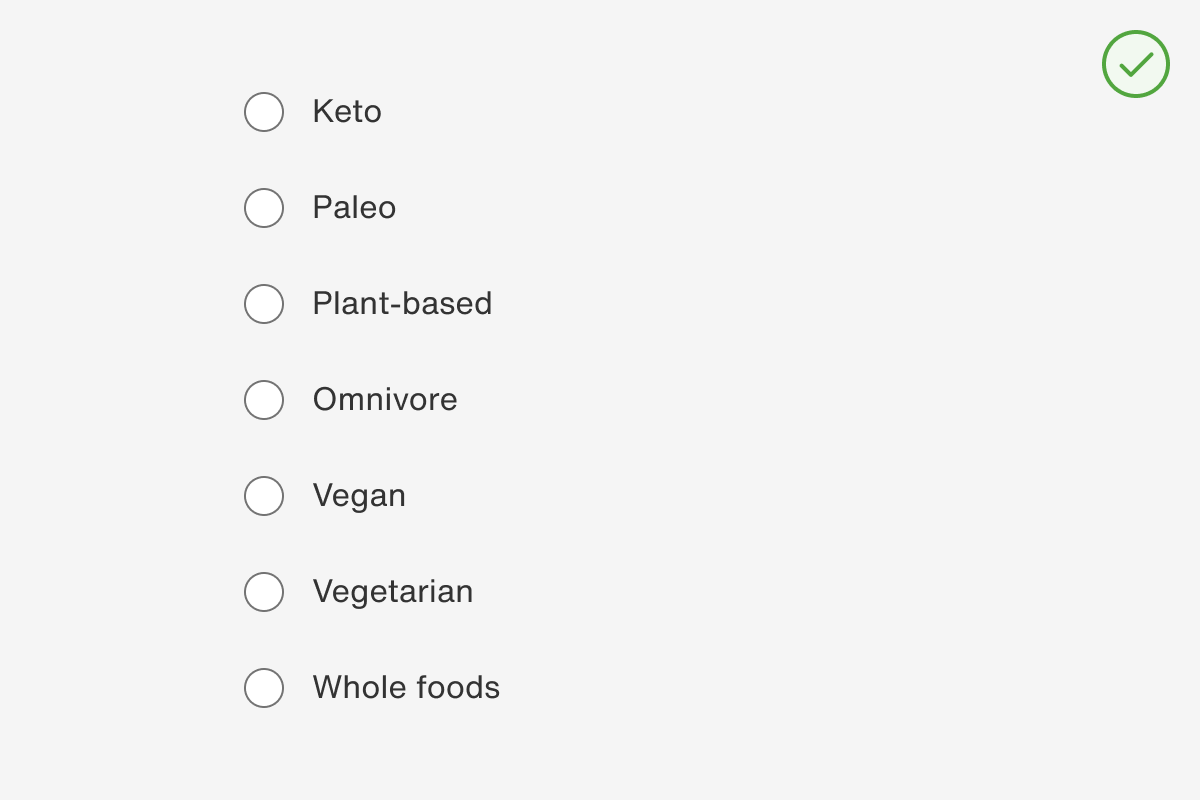Click the Whole foods label text

click(406, 688)
